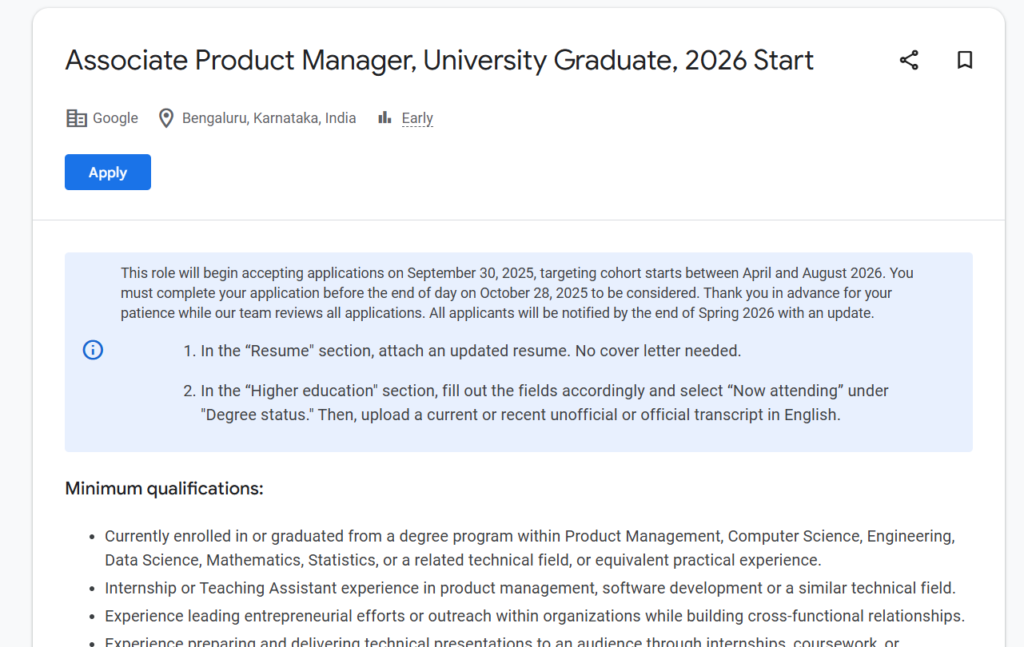
Task: Click the Google company name
Action: (x=115, y=118)
